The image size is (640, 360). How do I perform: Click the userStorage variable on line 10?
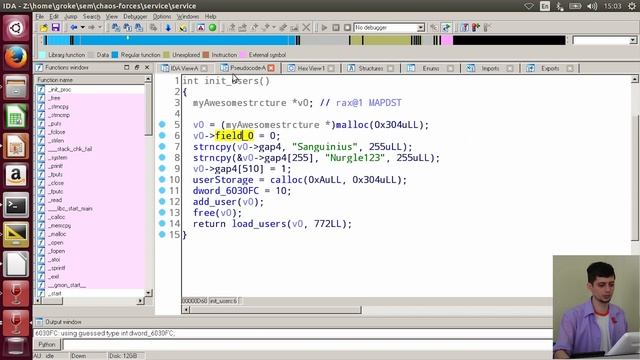(x=223, y=180)
